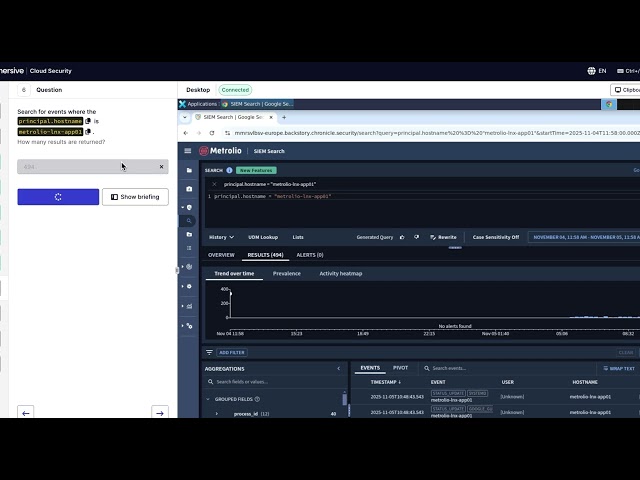Switch to the OVERVIEW tab
This screenshot has width=640, height=480.
(x=221, y=255)
